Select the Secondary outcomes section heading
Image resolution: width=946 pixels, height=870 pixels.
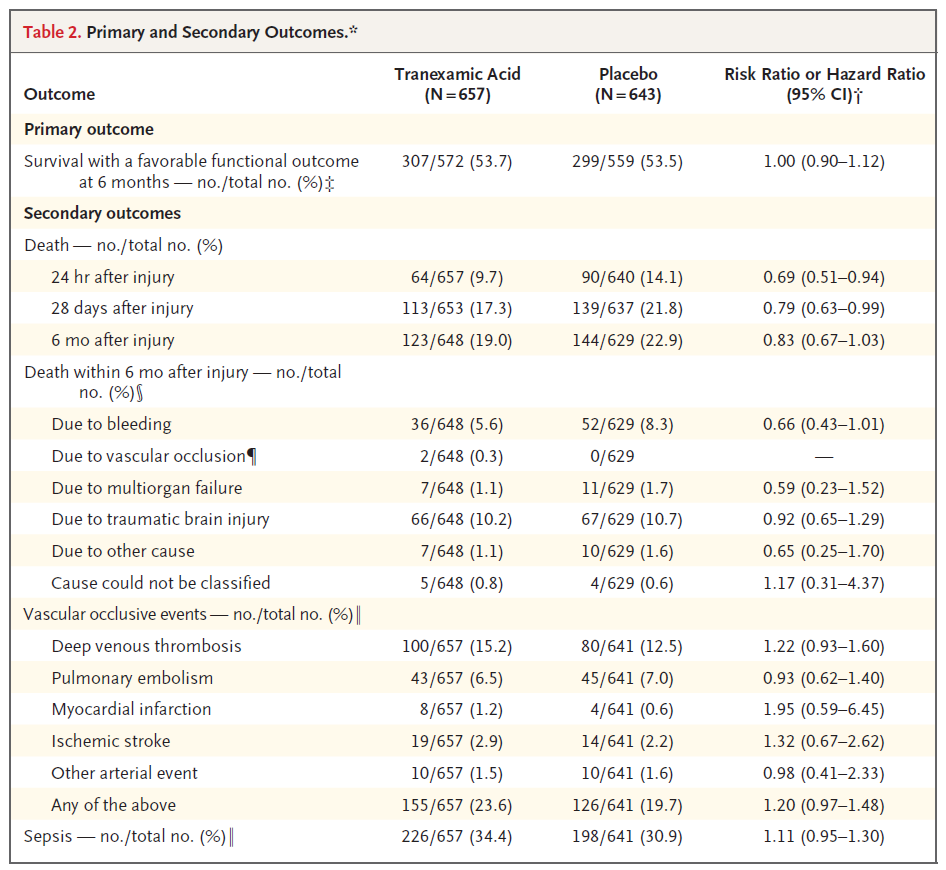(102, 213)
